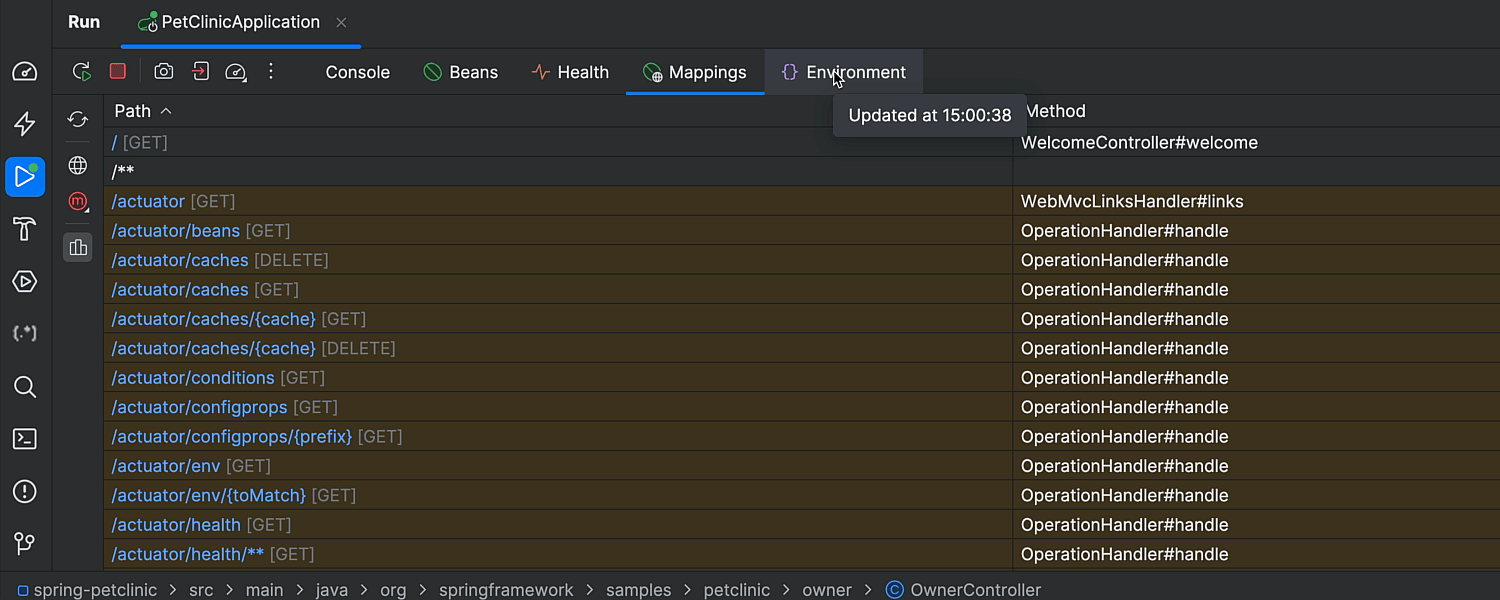Click the refresh mappings icon
The height and width of the screenshot is (600, 1500).
pyautogui.click(x=78, y=120)
